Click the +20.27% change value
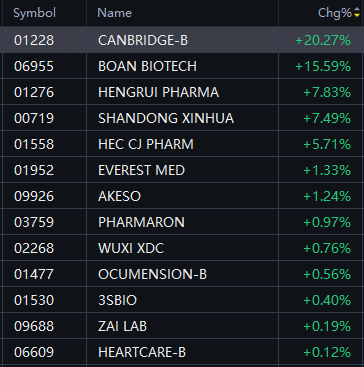Viewport: 364px width, 367px height. pyautogui.click(x=323, y=40)
